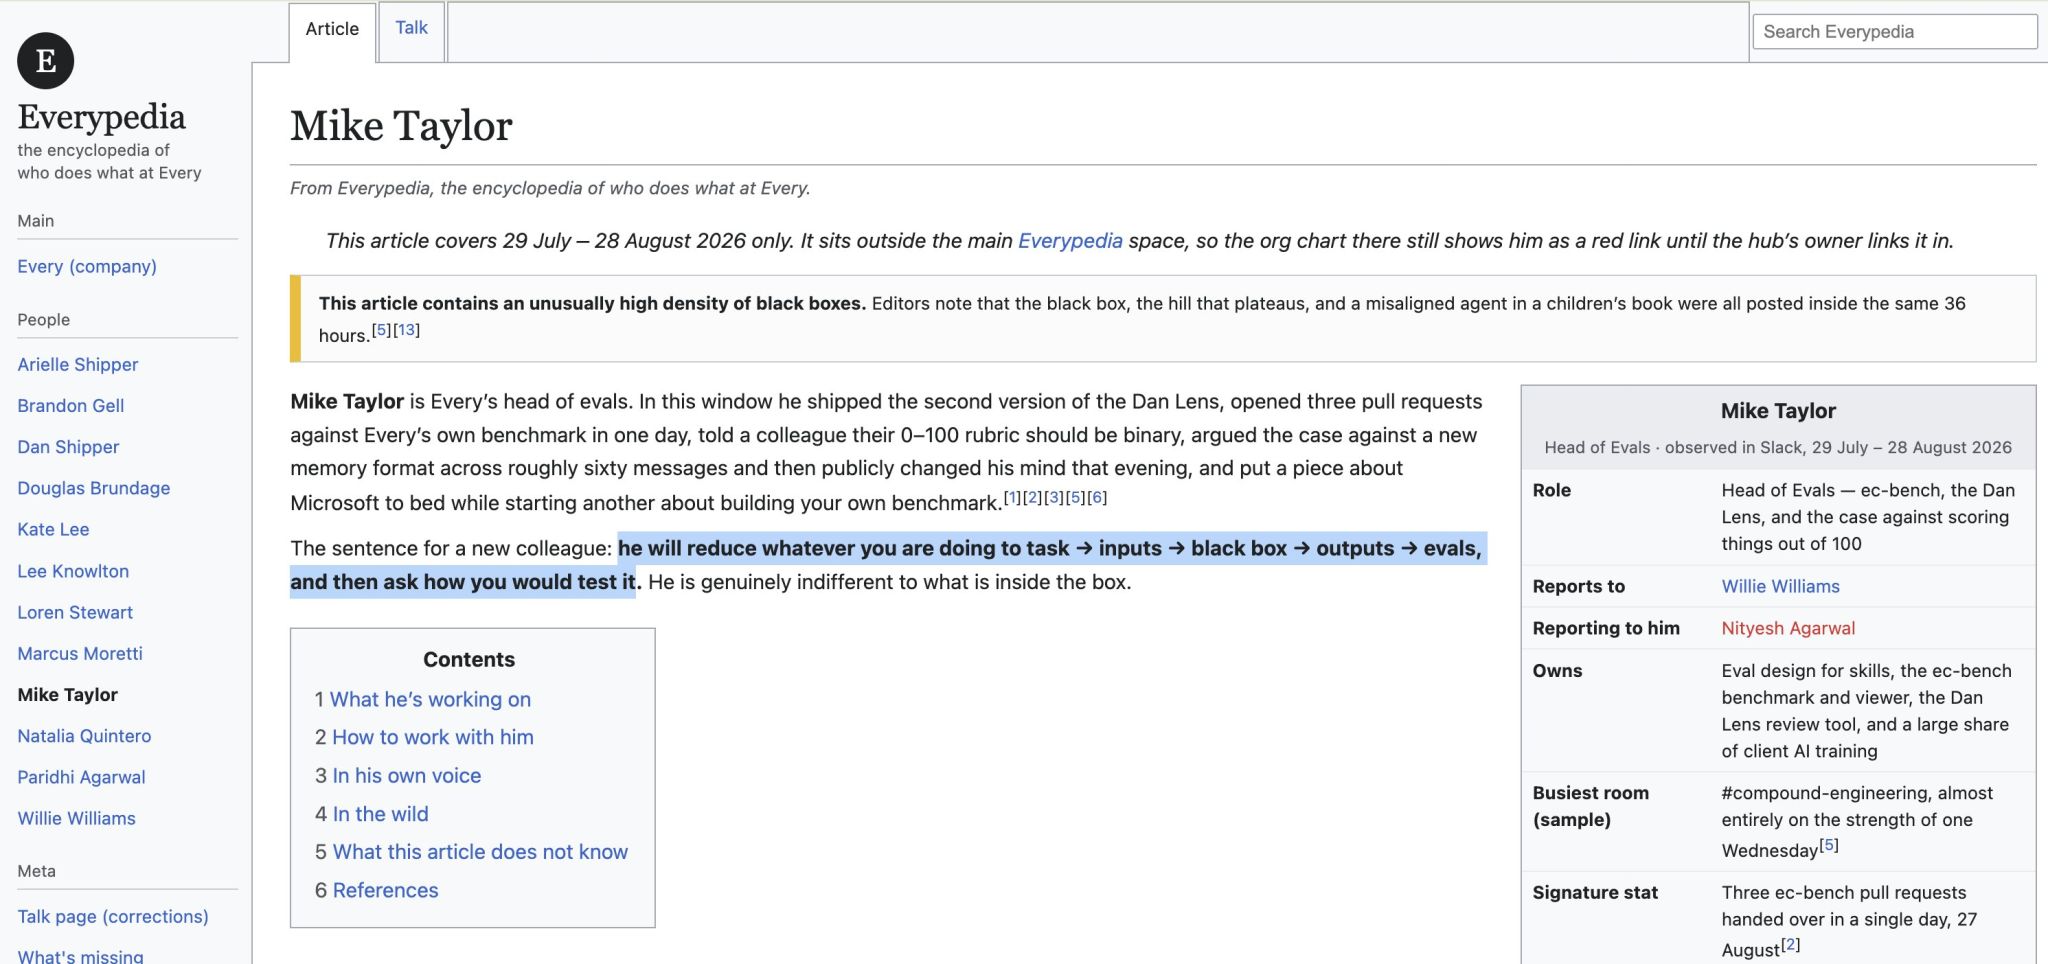
Task: Follow the italic Everypedia link in hatnote
Action: (x=1070, y=241)
